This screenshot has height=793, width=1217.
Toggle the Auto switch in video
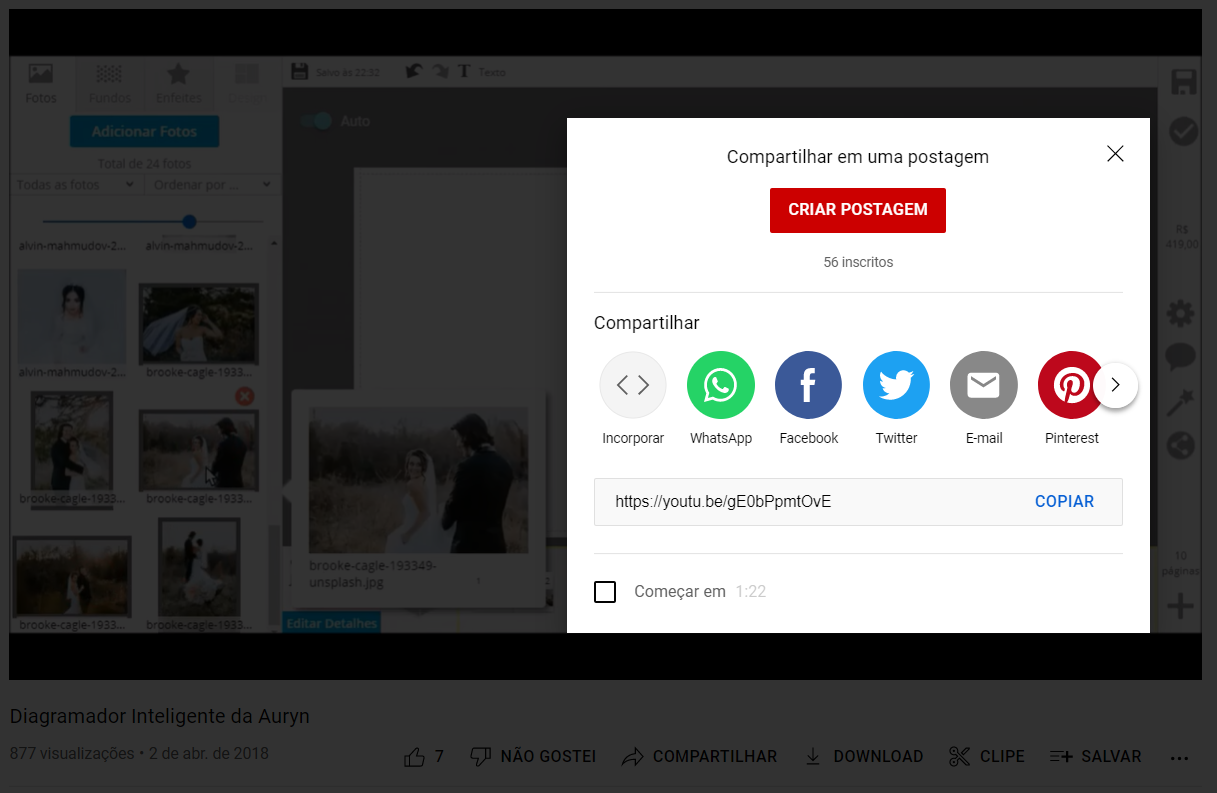pos(317,121)
